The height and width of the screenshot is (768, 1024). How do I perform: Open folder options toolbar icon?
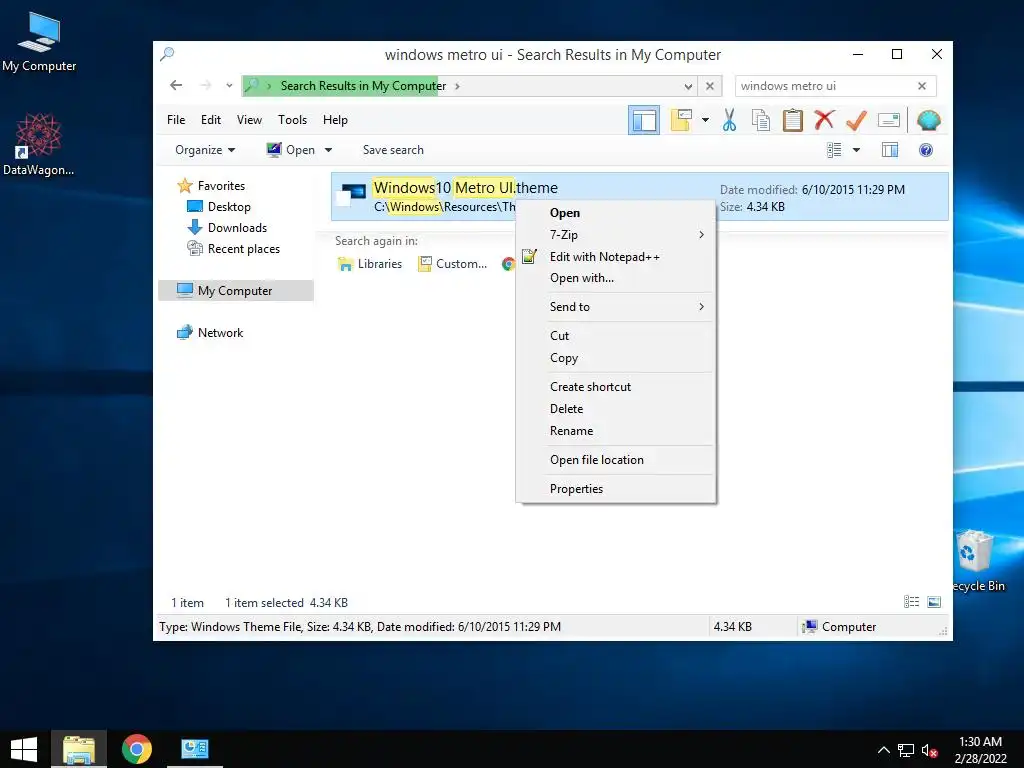[x=680, y=120]
